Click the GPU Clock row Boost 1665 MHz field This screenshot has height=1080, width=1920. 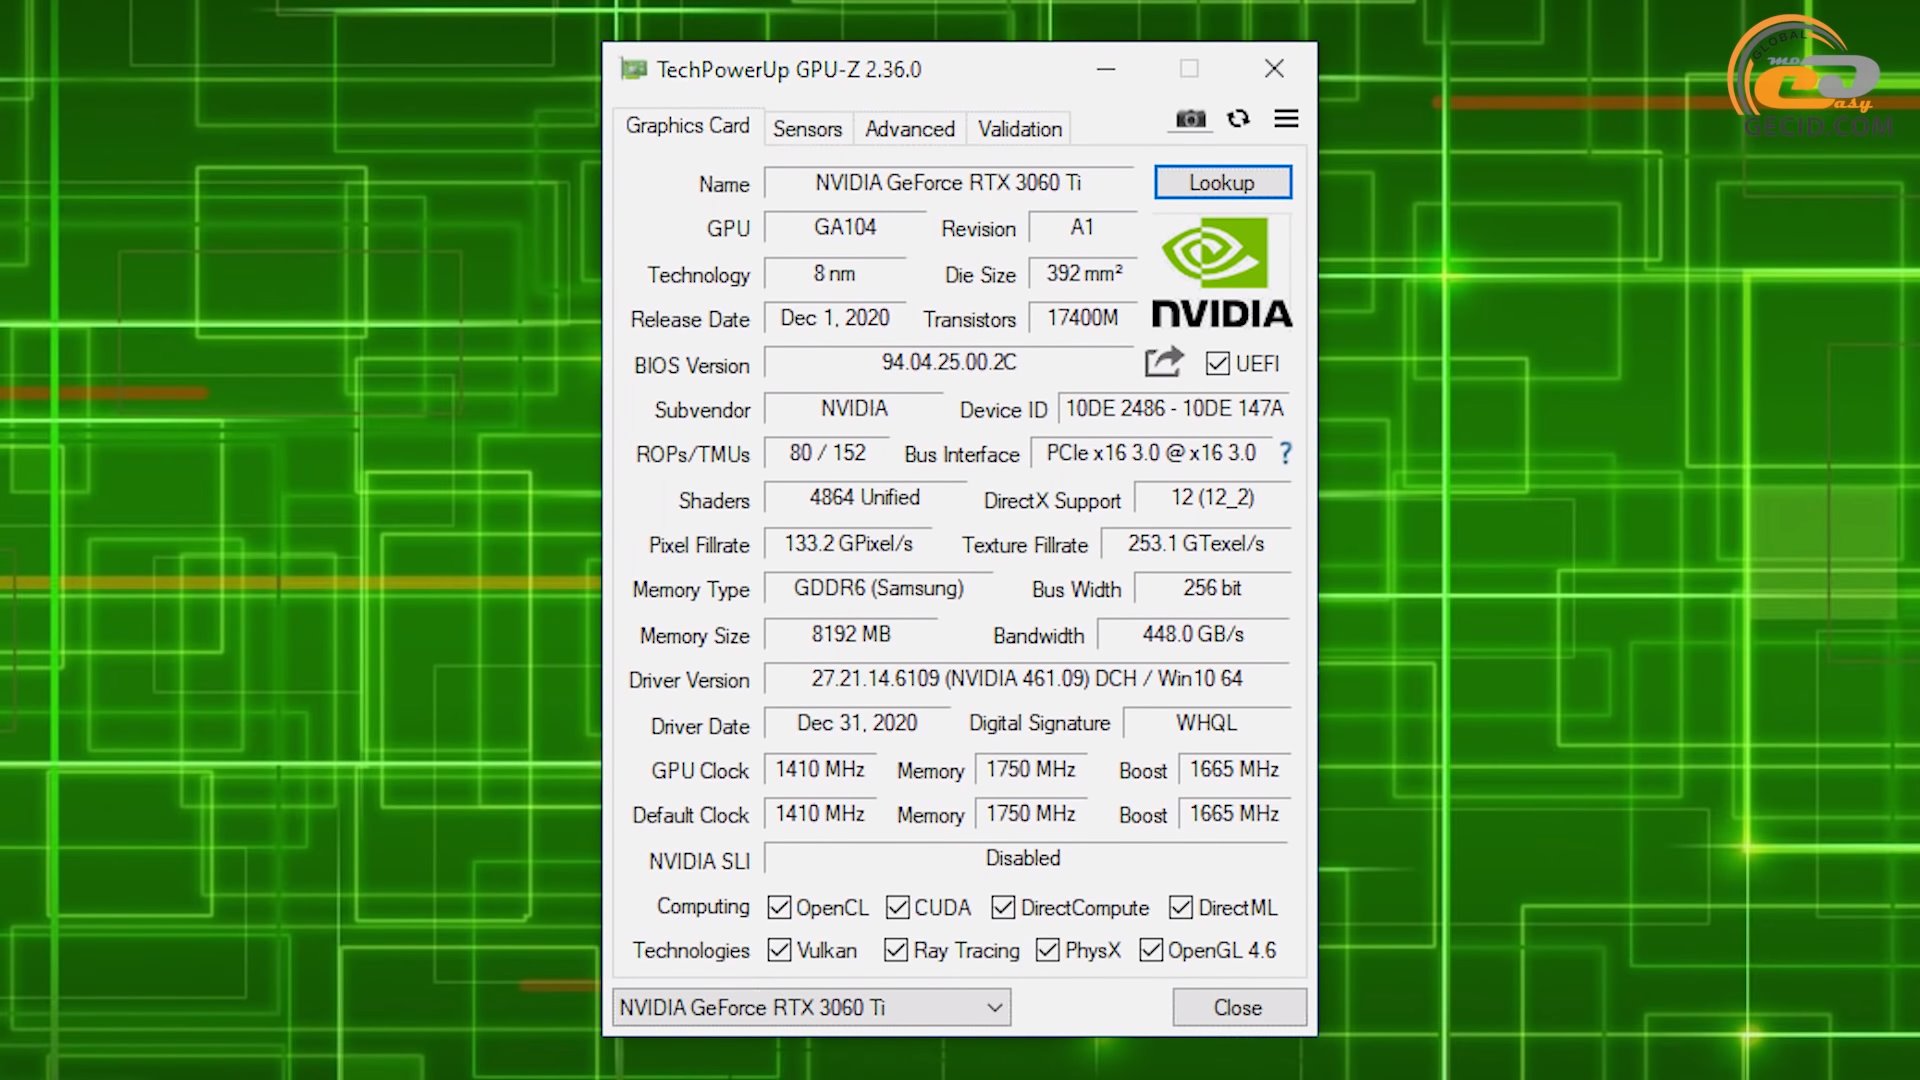pos(1235,769)
